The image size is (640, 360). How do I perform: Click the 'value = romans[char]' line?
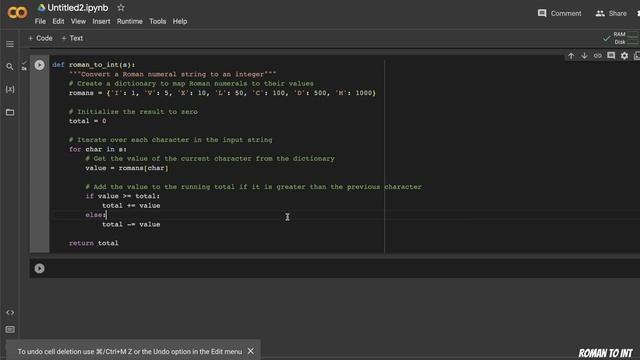coord(127,168)
